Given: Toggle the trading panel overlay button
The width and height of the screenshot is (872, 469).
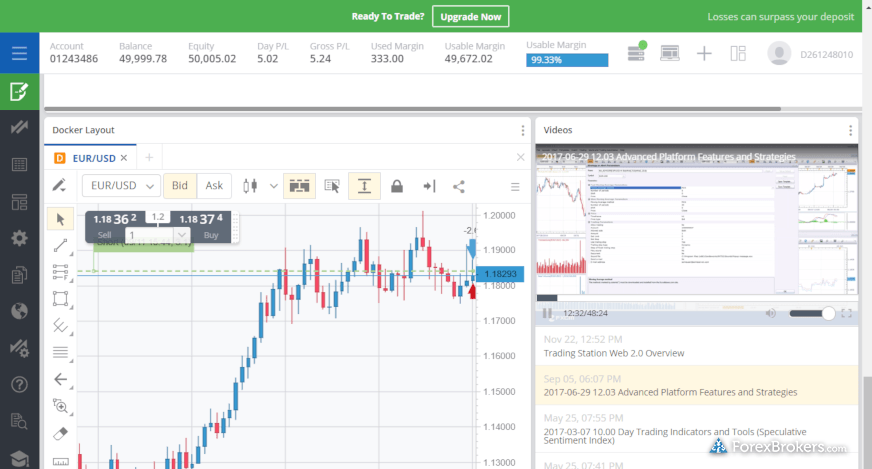Looking at the screenshot, I should pos(299,186).
